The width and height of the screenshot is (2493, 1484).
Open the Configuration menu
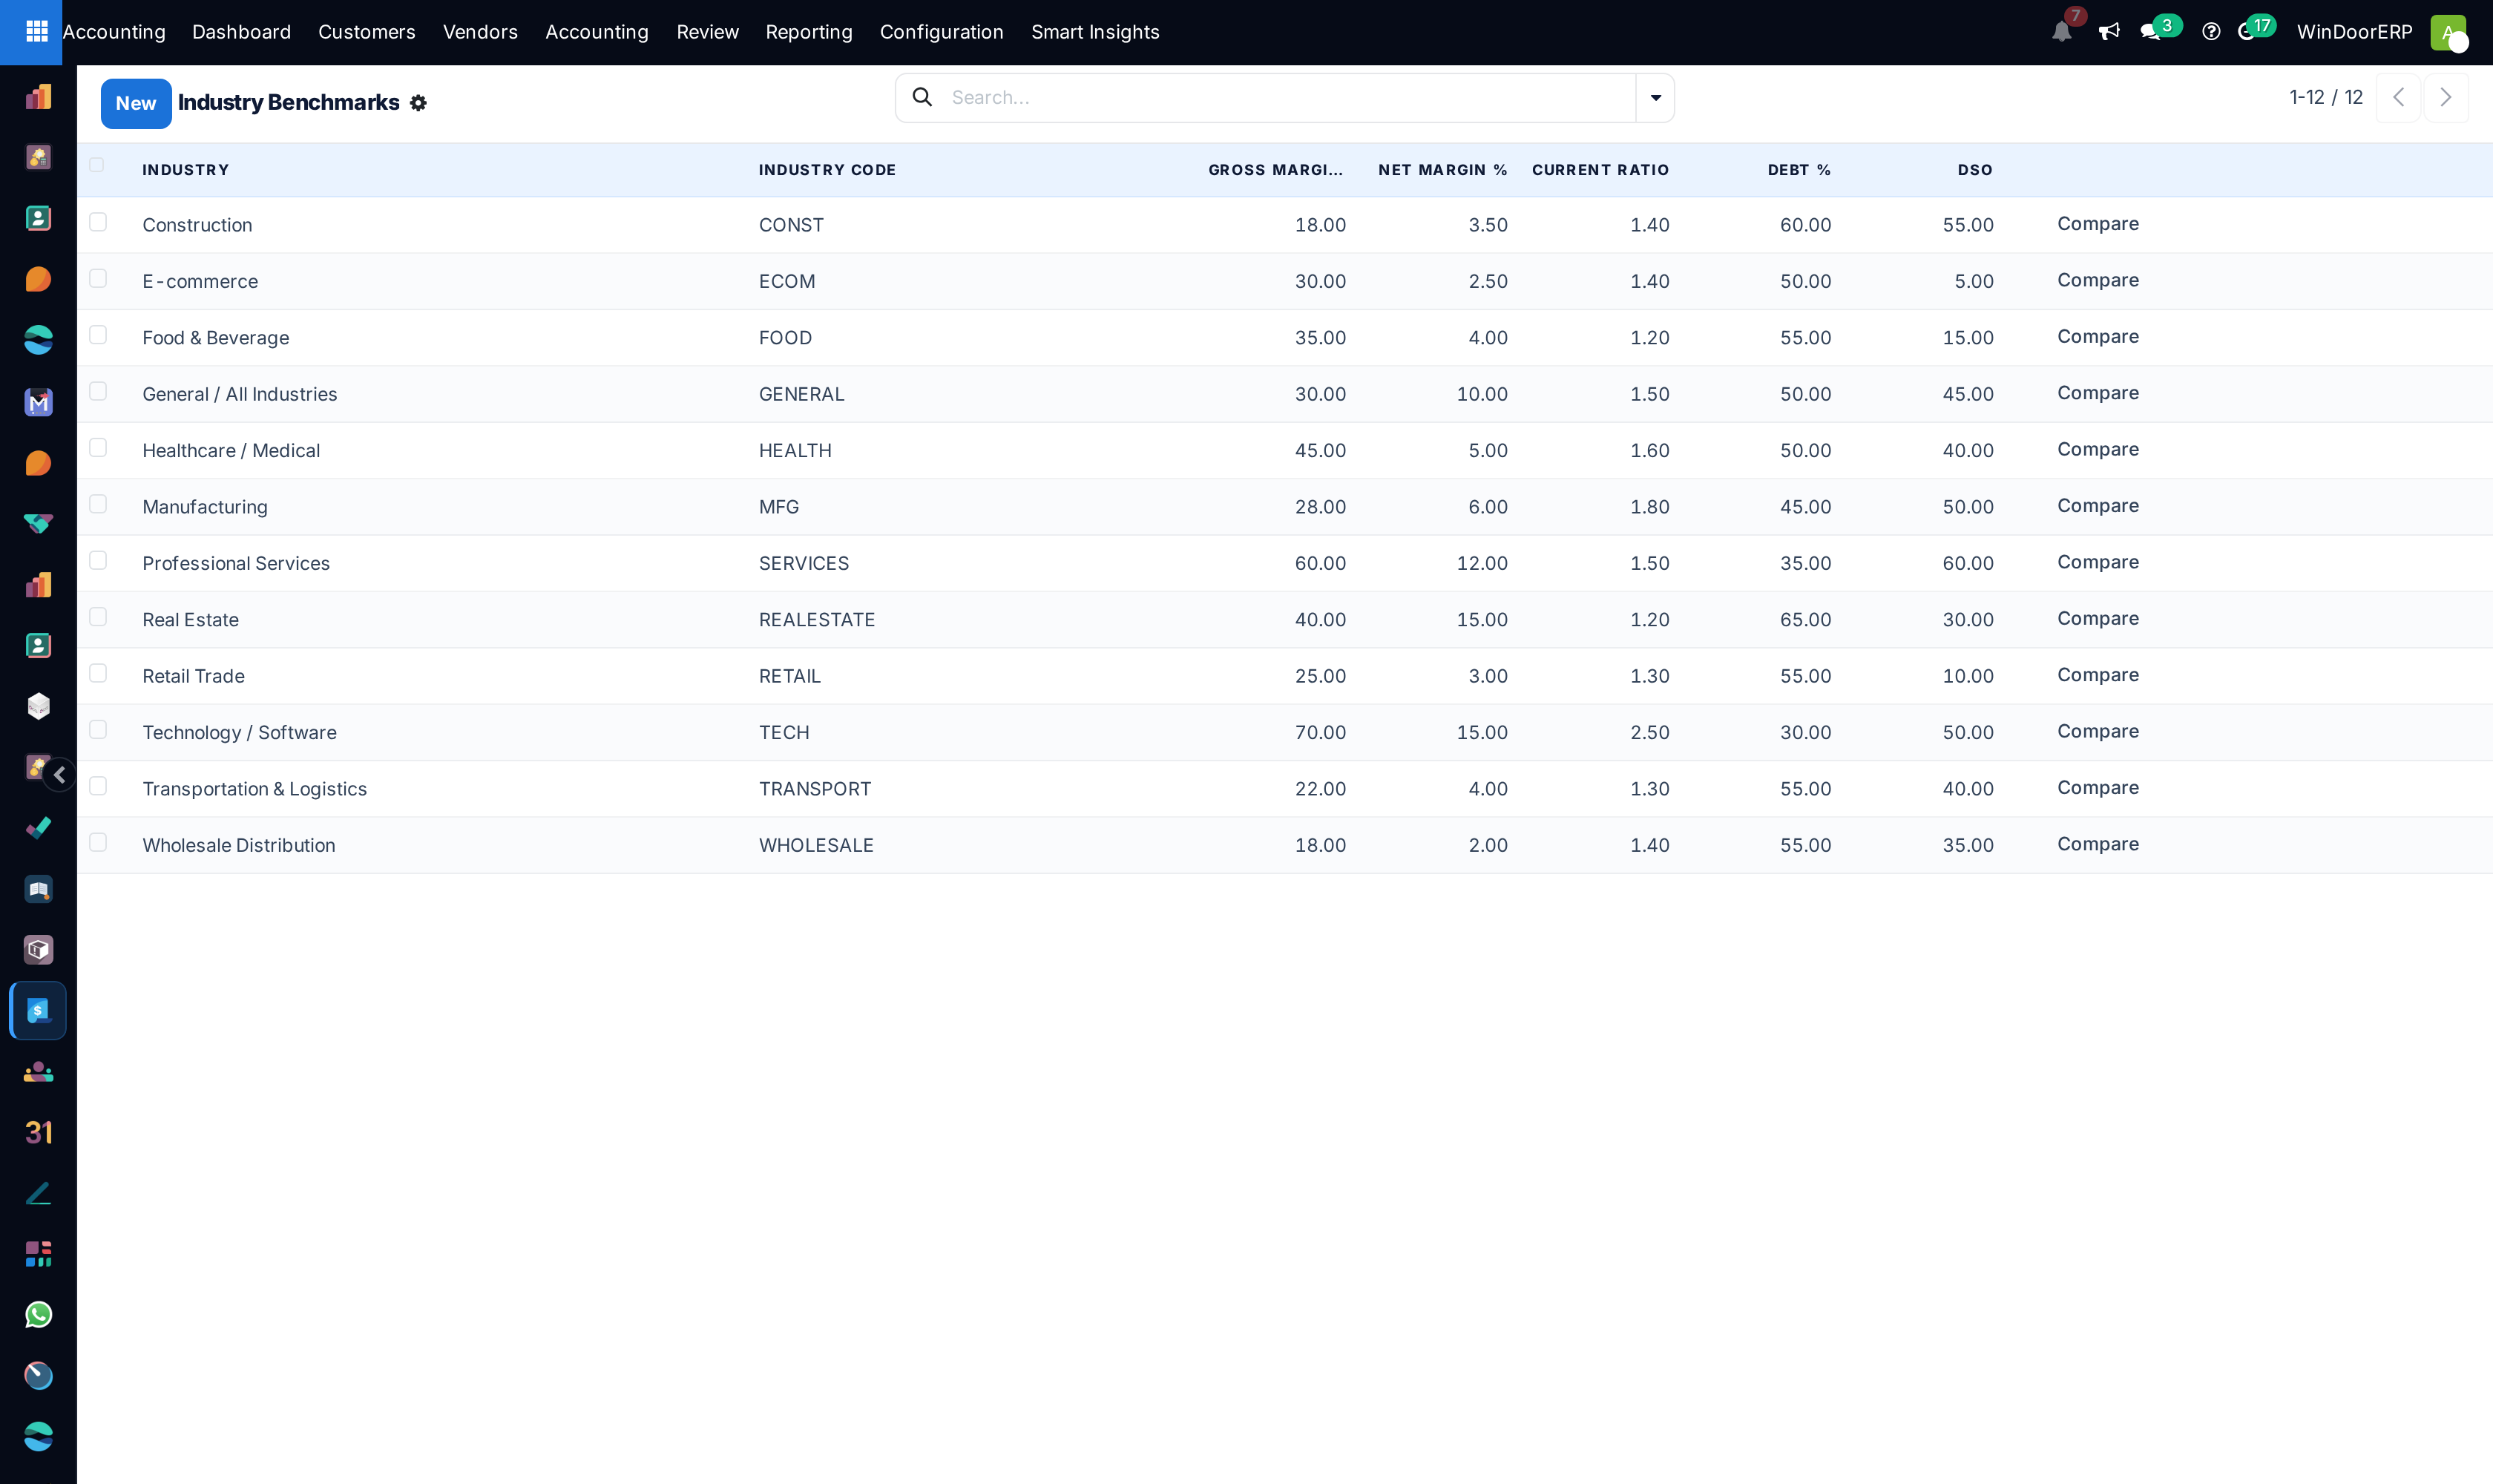click(x=941, y=32)
